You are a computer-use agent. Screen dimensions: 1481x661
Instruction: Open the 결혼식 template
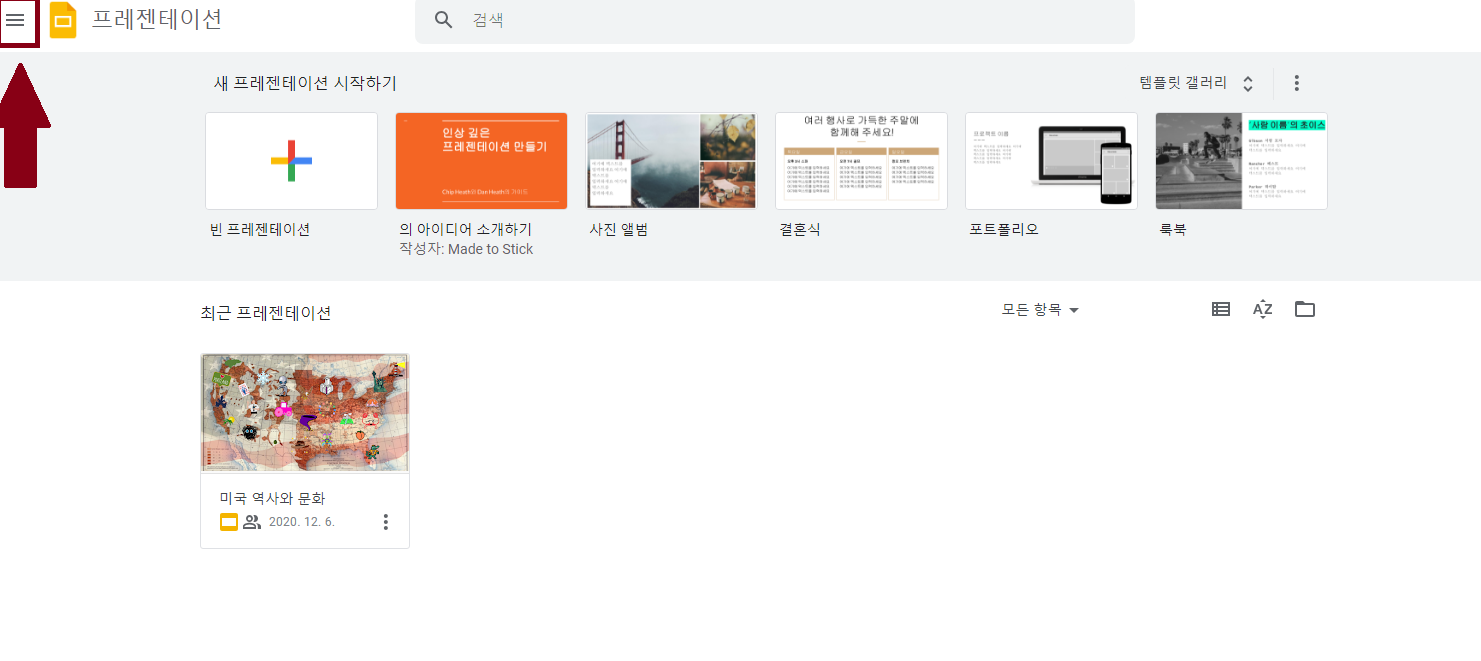click(x=861, y=161)
